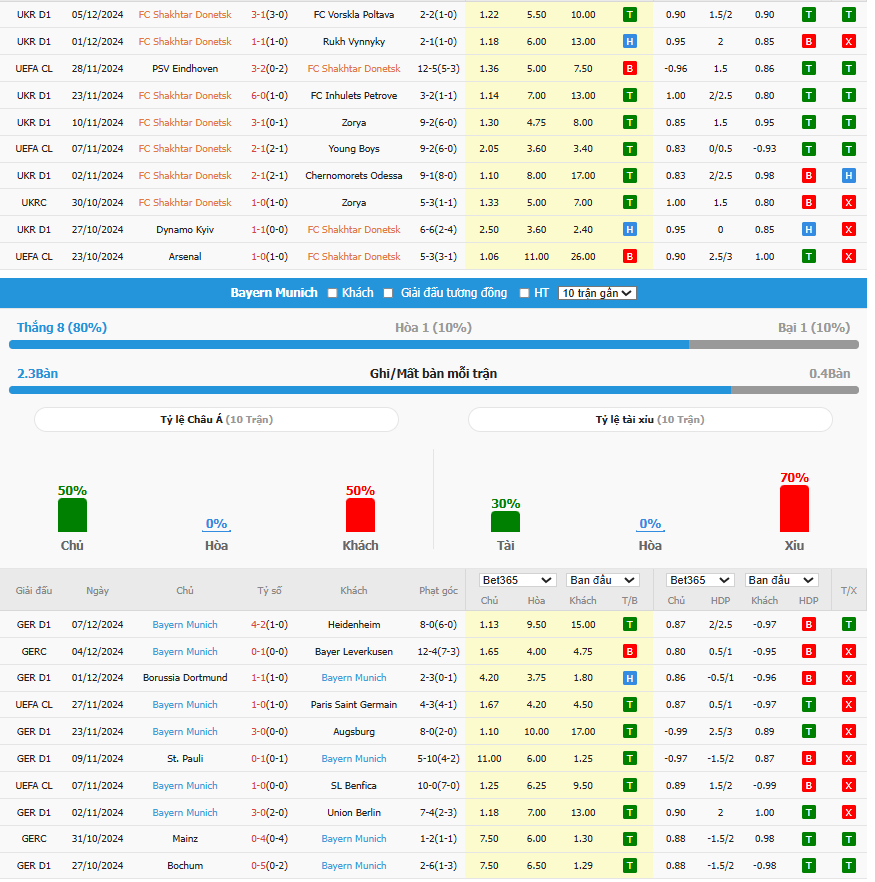This screenshot has width=875, height=882.
Task: Click the green Chủ 50% bar
Action: pos(73,515)
